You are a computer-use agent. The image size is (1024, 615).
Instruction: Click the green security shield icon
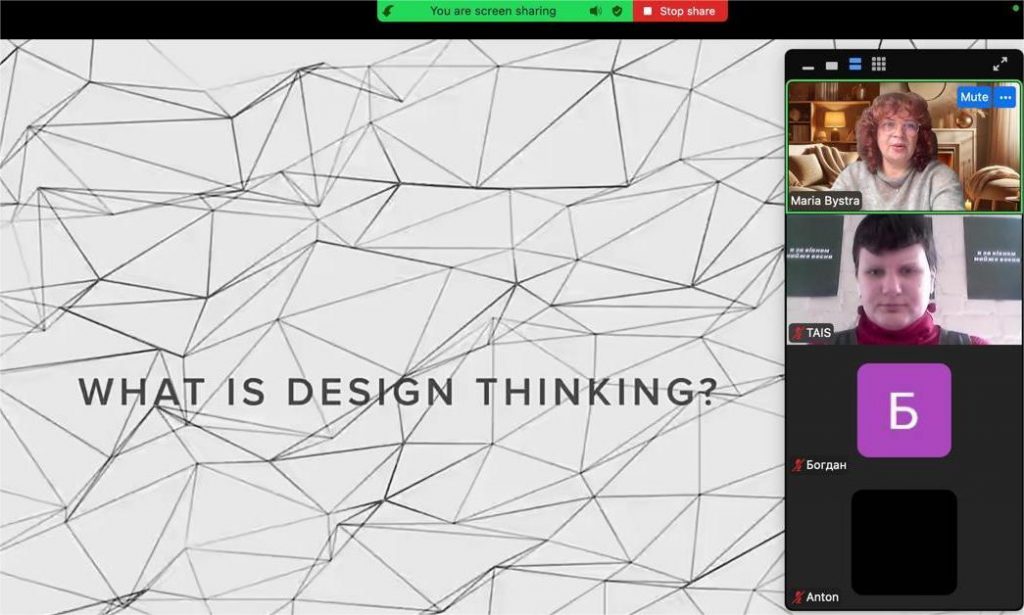(617, 11)
